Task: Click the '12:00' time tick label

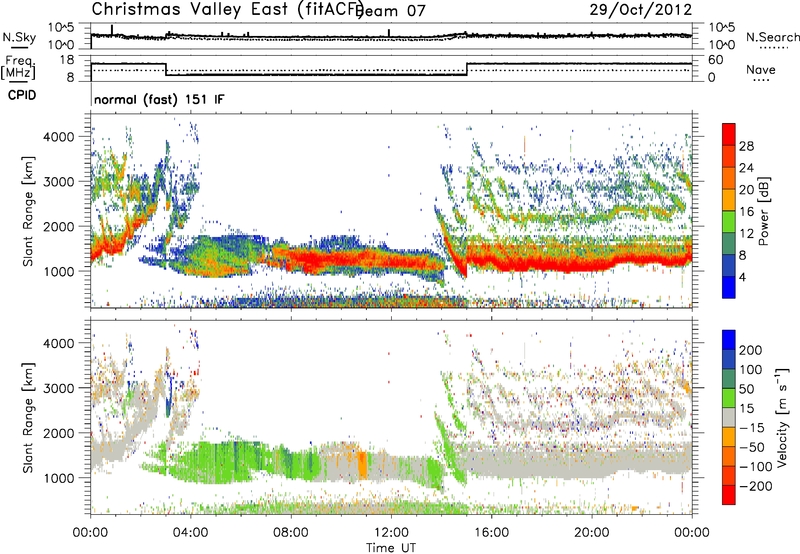Action: tap(391, 533)
